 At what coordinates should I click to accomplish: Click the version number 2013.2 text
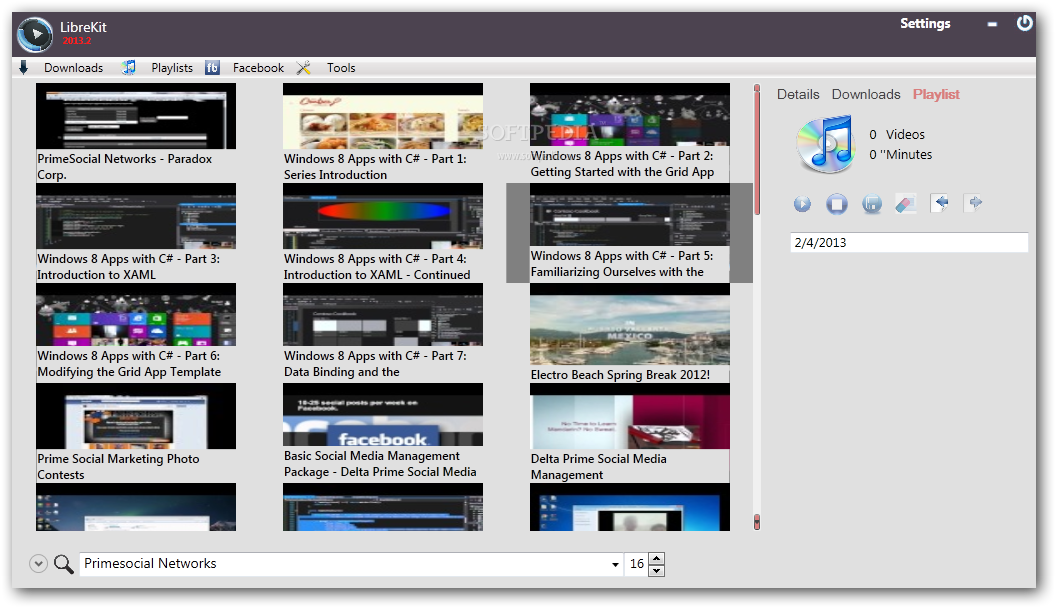(x=77, y=41)
